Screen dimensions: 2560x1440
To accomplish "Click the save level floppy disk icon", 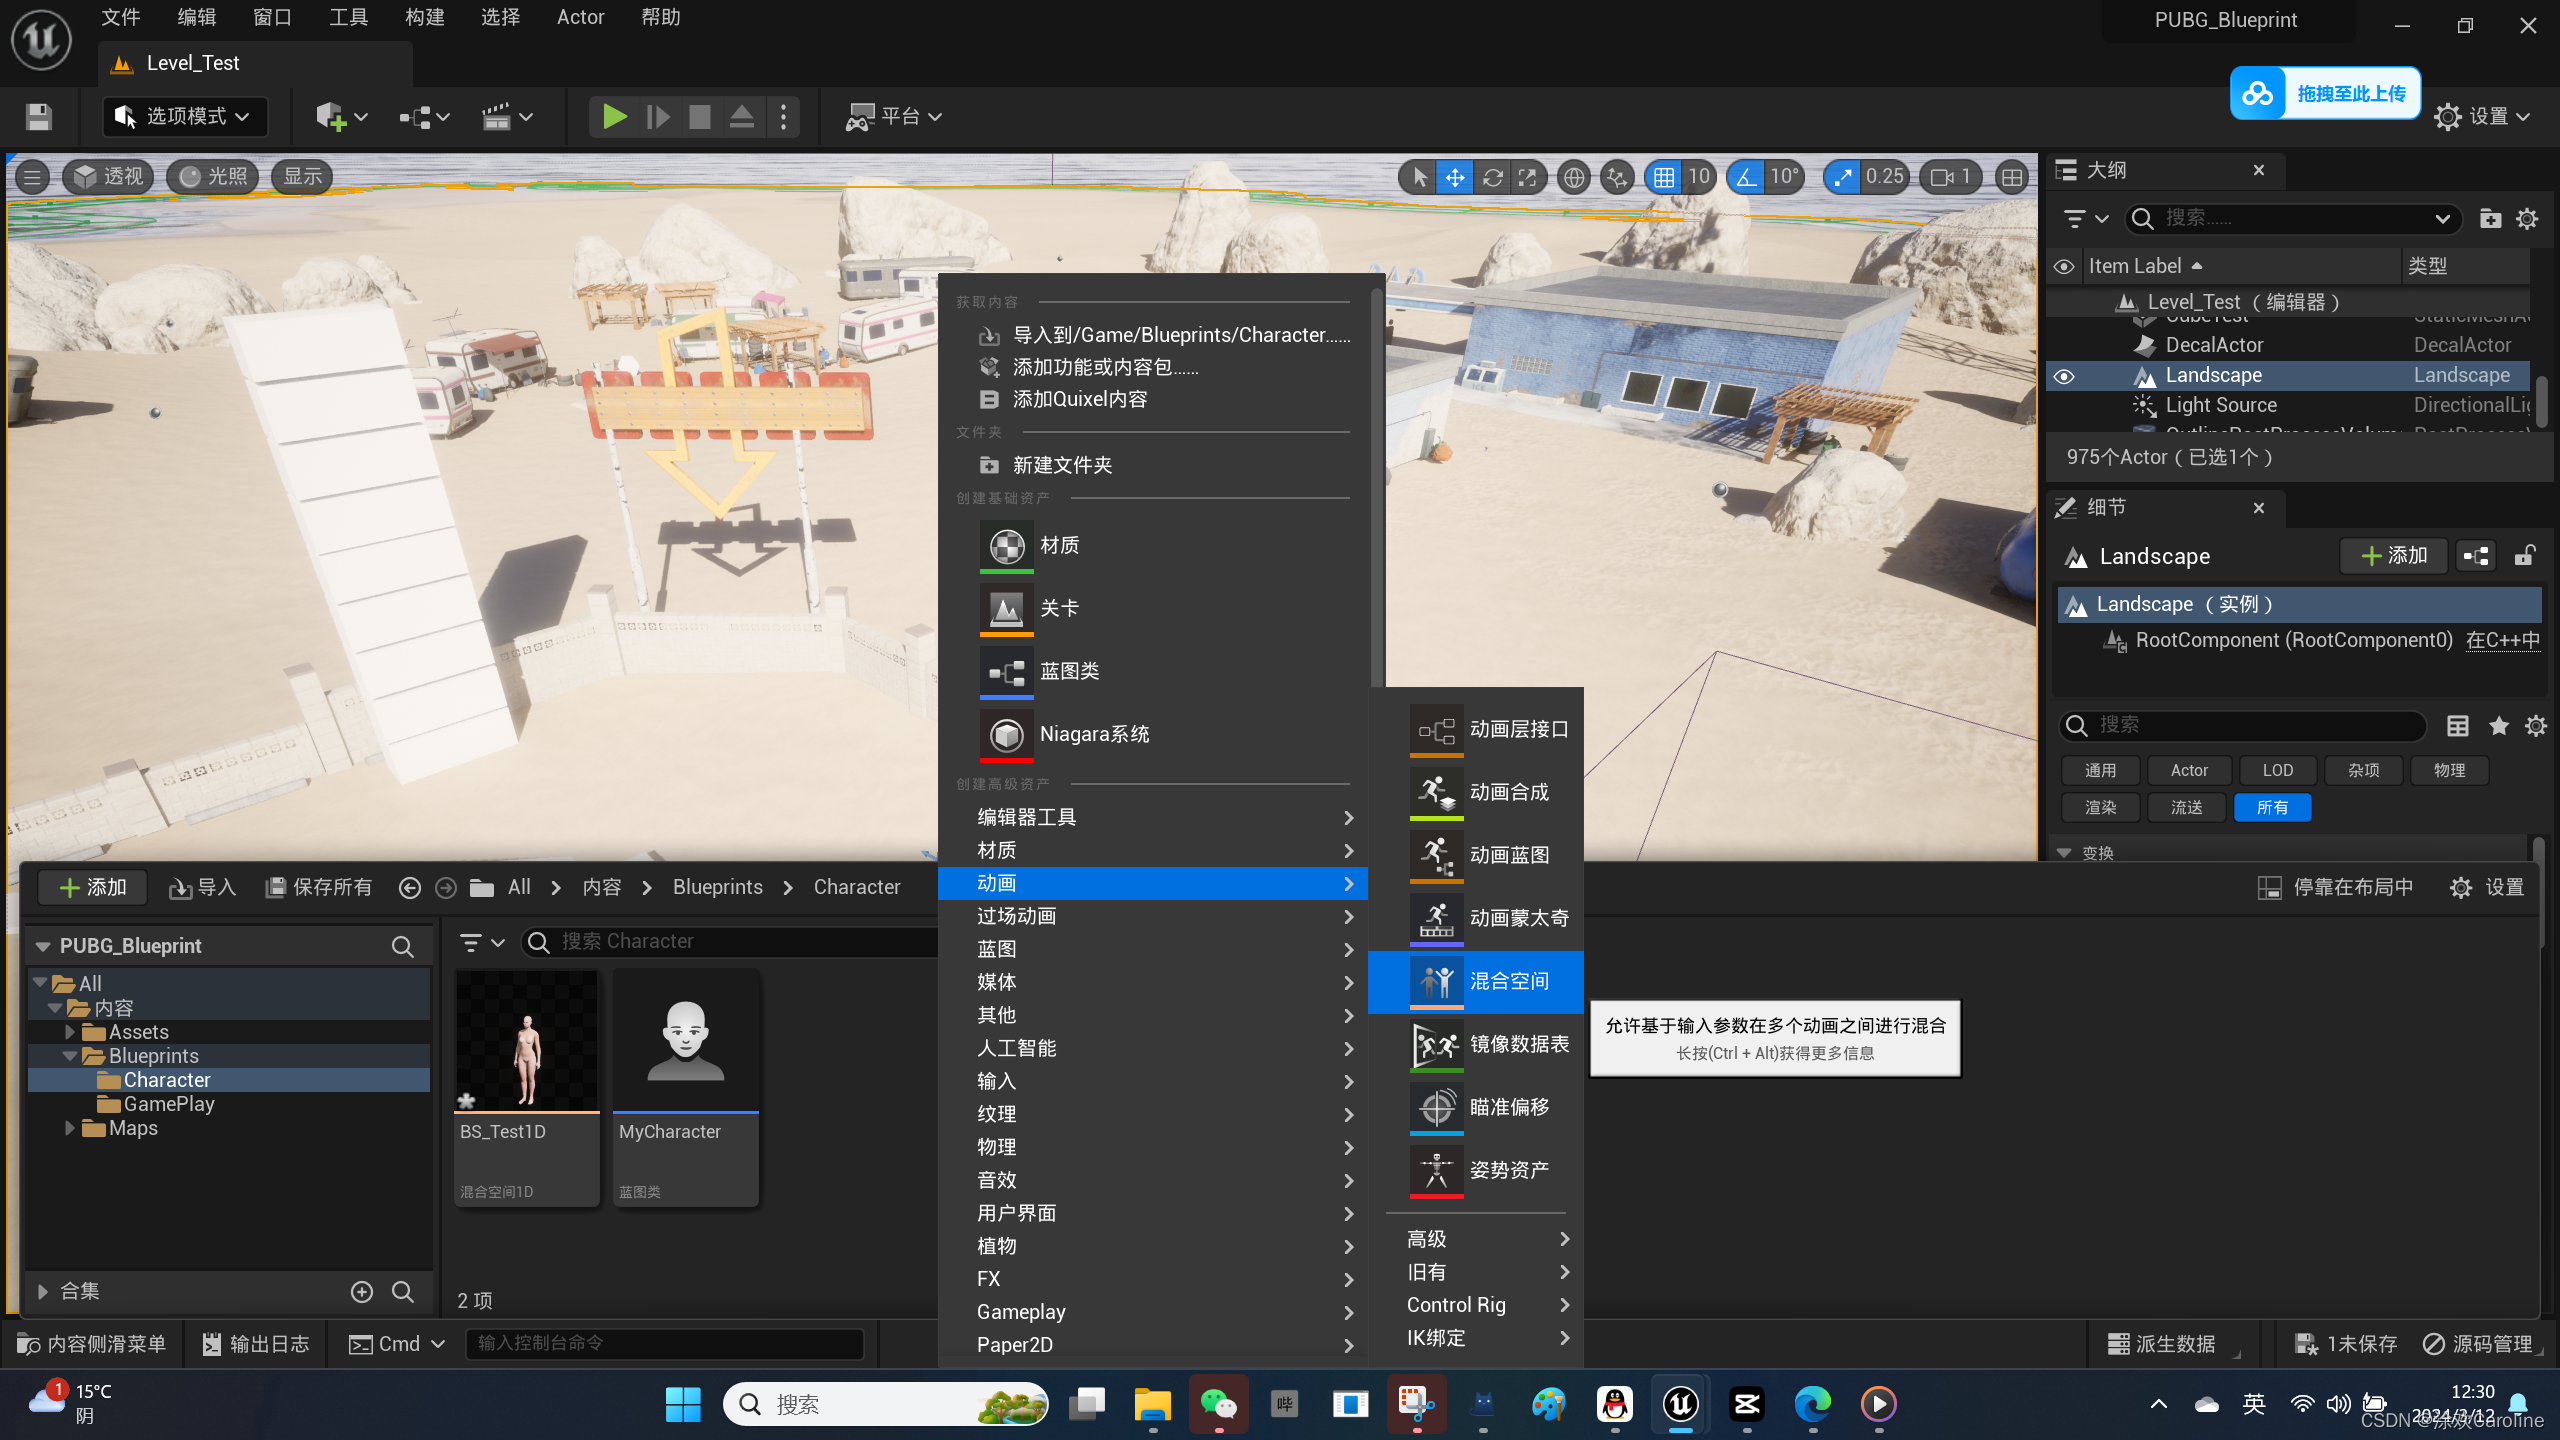I will tap(39, 117).
